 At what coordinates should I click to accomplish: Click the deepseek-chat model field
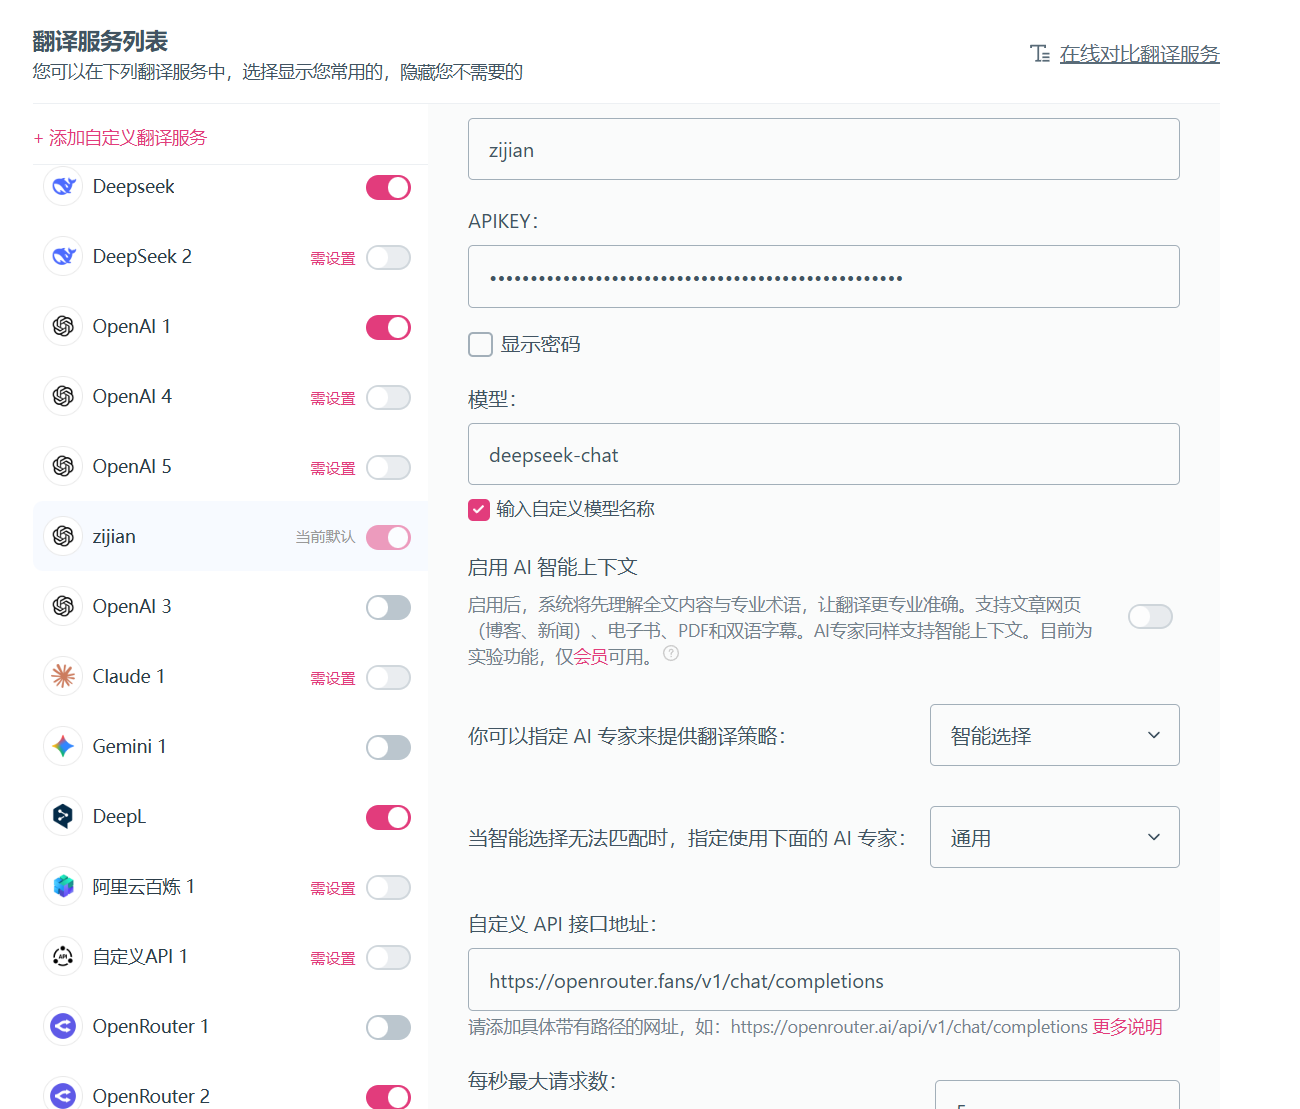coord(824,454)
